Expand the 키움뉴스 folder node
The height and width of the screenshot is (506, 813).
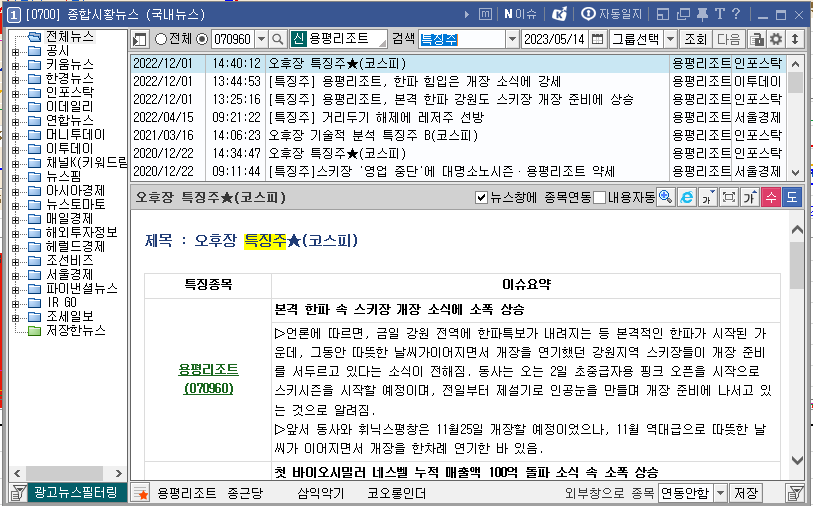click(15, 66)
